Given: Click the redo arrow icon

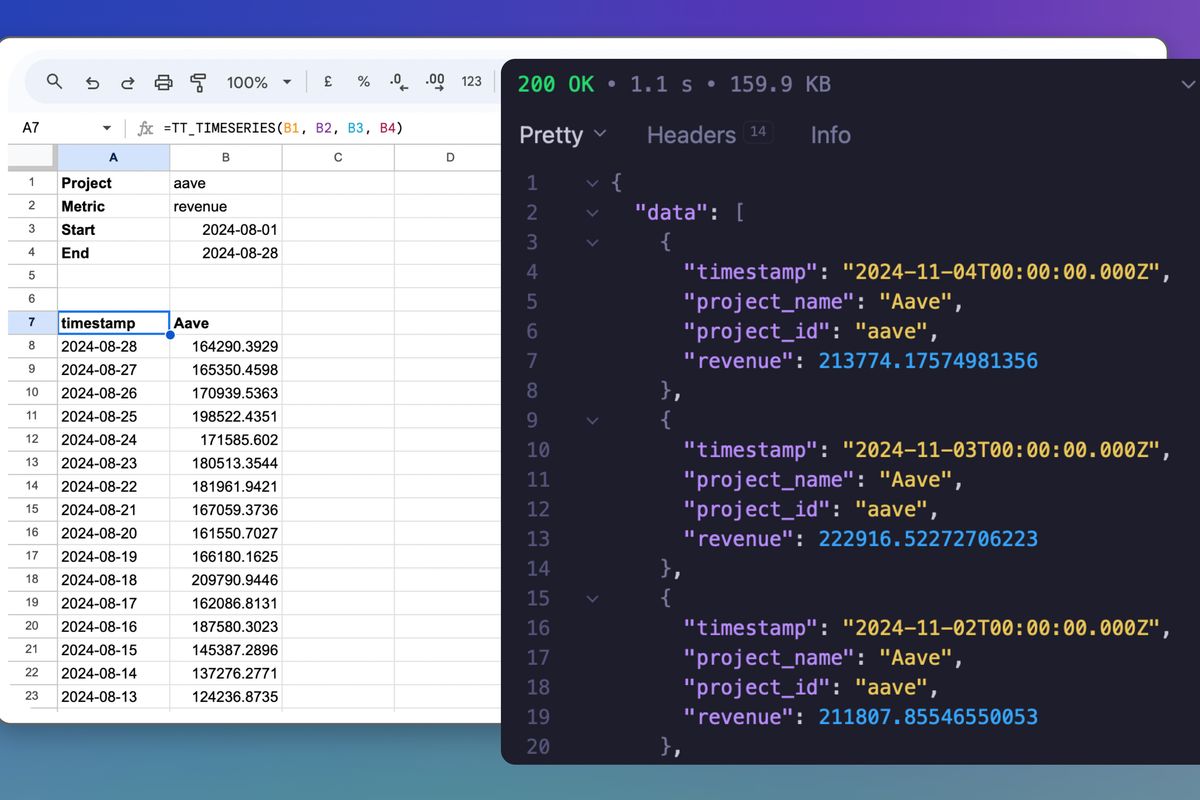Looking at the screenshot, I should point(128,82).
